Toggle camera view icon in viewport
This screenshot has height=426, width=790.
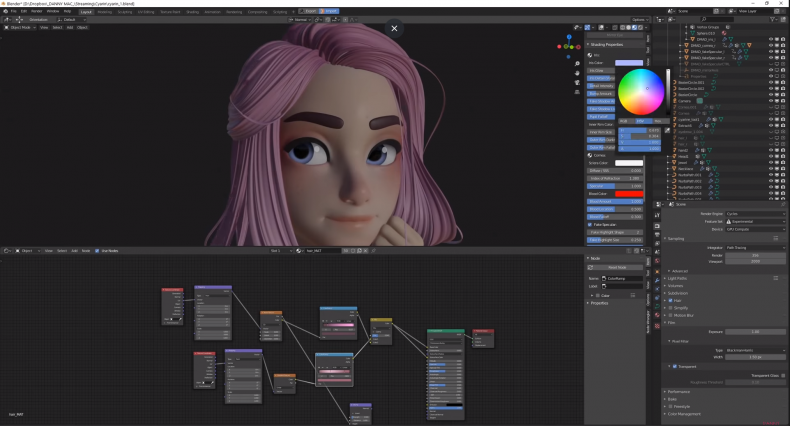(x=577, y=83)
